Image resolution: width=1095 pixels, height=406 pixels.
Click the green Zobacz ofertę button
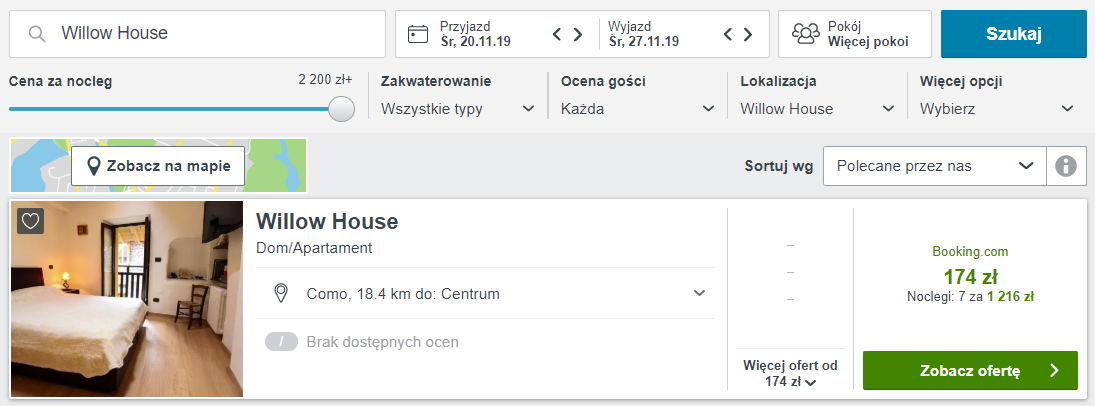coord(969,370)
